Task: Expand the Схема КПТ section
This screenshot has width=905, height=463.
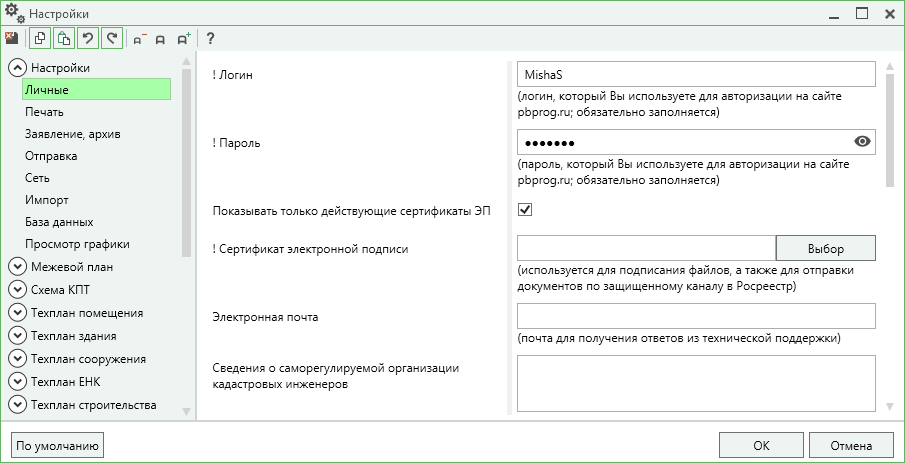Action: [17, 290]
